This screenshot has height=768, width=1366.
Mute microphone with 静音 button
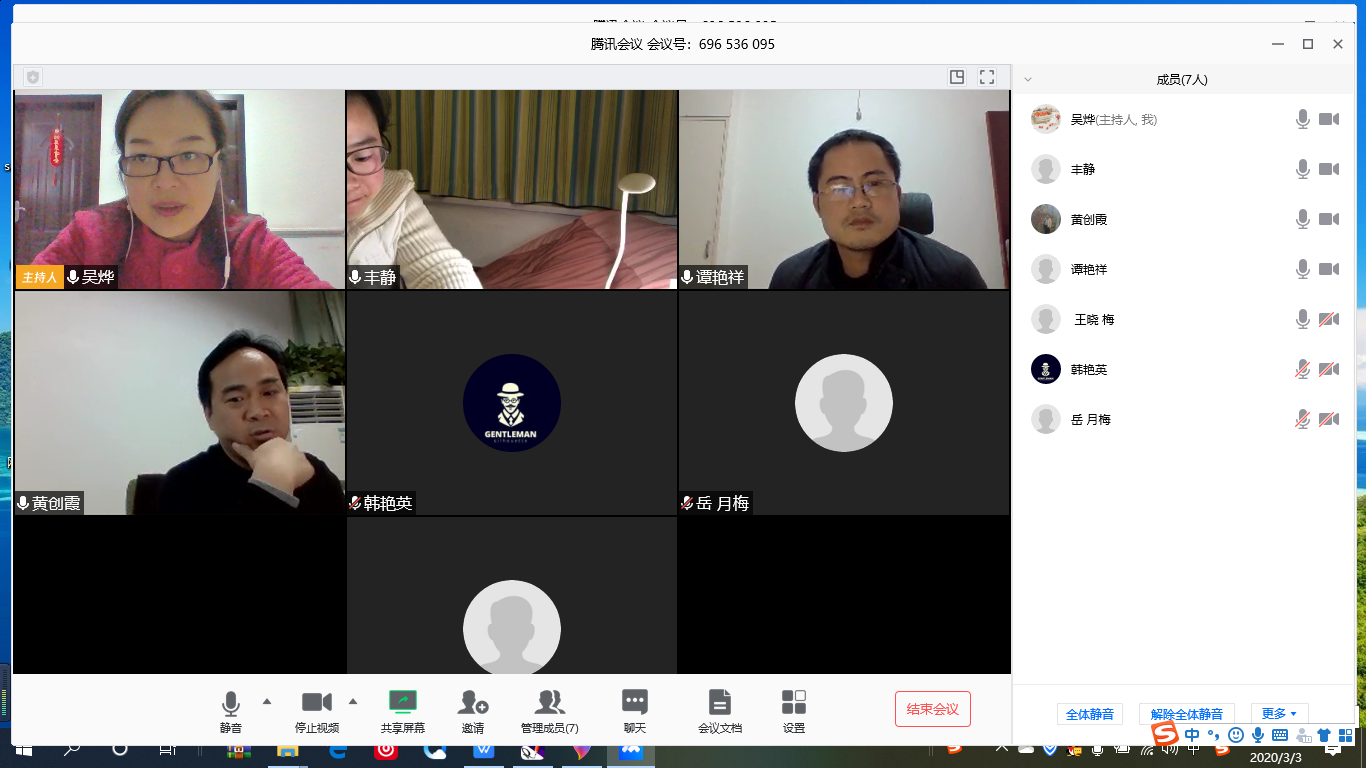click(231, 703)
